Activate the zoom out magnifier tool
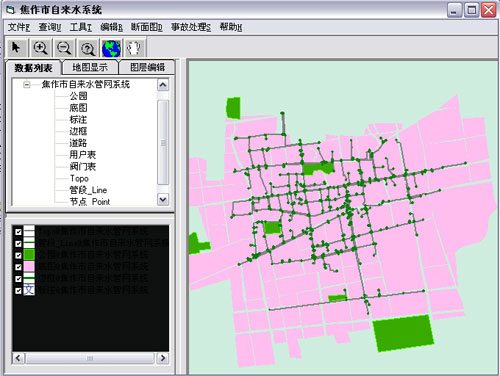The image size is (500, 376). (x=64, y=48)
